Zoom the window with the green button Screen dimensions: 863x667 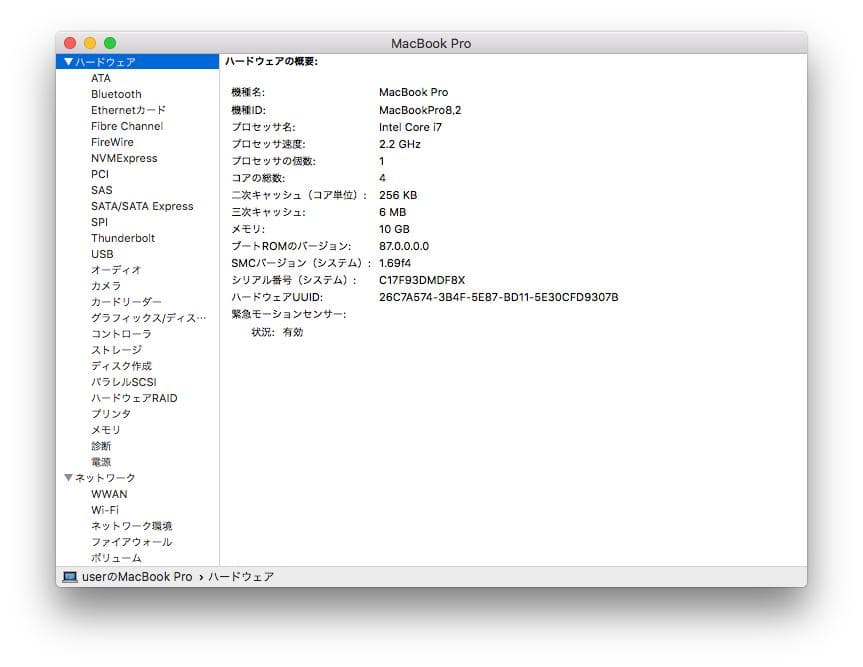click(110, 43)
